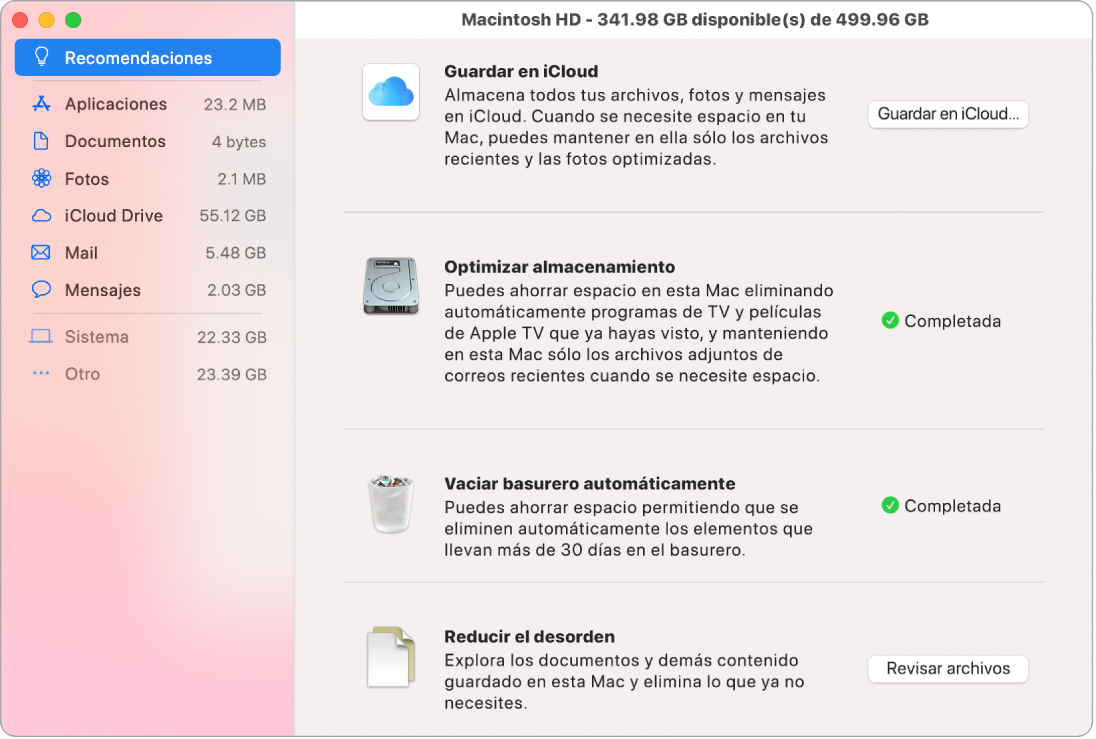Select the Recomendaciones lightbulb icon
The height and width of the screenshot is (739, 1096).
coord(40,58)
